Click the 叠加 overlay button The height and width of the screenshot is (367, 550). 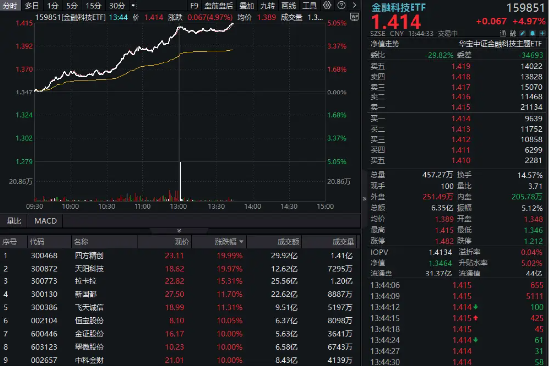click(x=247, y=6)
